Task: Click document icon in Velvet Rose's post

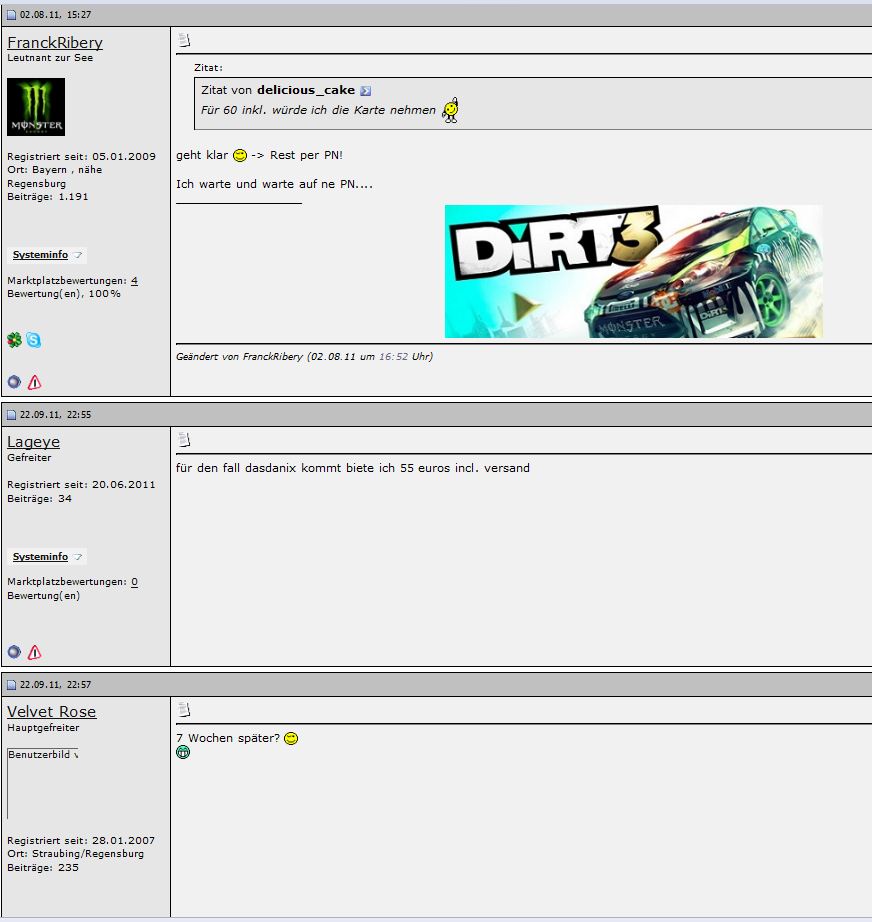Action: click(185, 710)
